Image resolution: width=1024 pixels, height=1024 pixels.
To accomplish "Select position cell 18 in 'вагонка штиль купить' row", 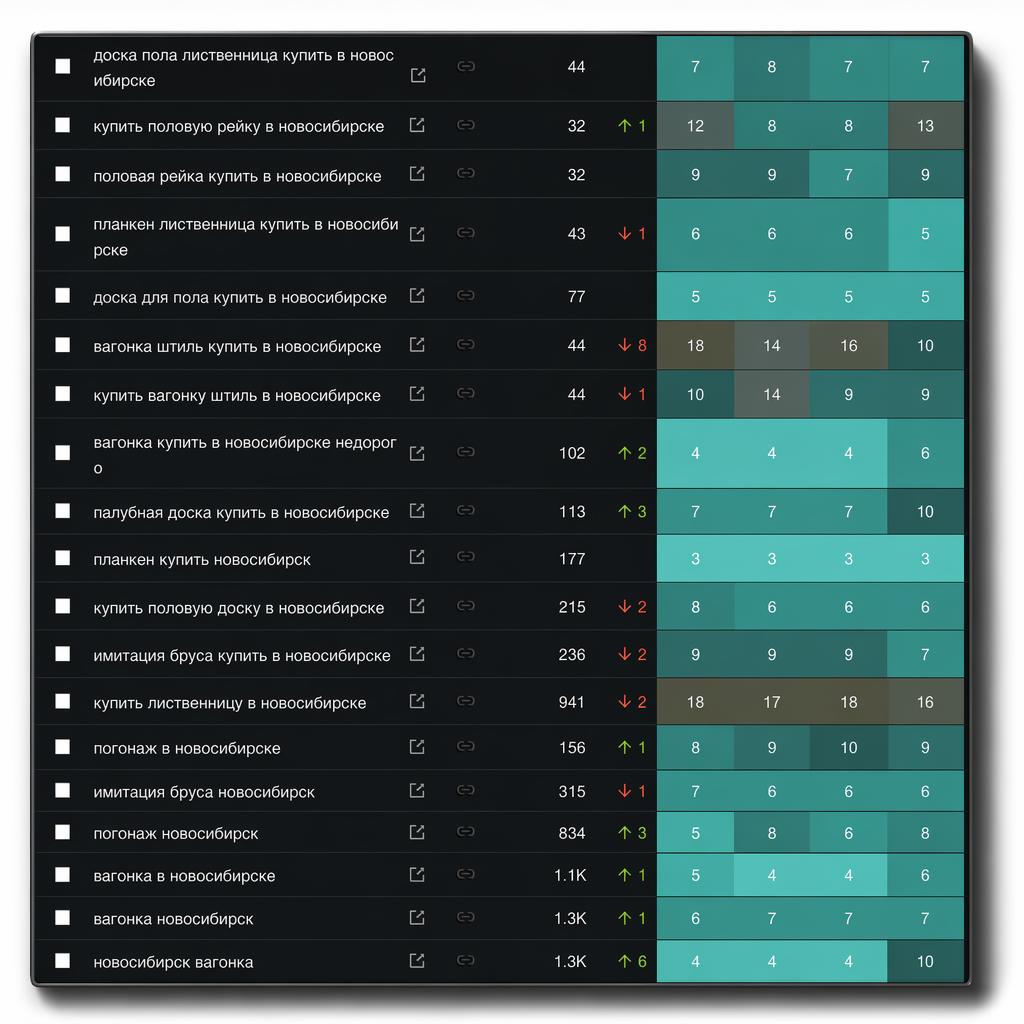I will pos(696,345).
